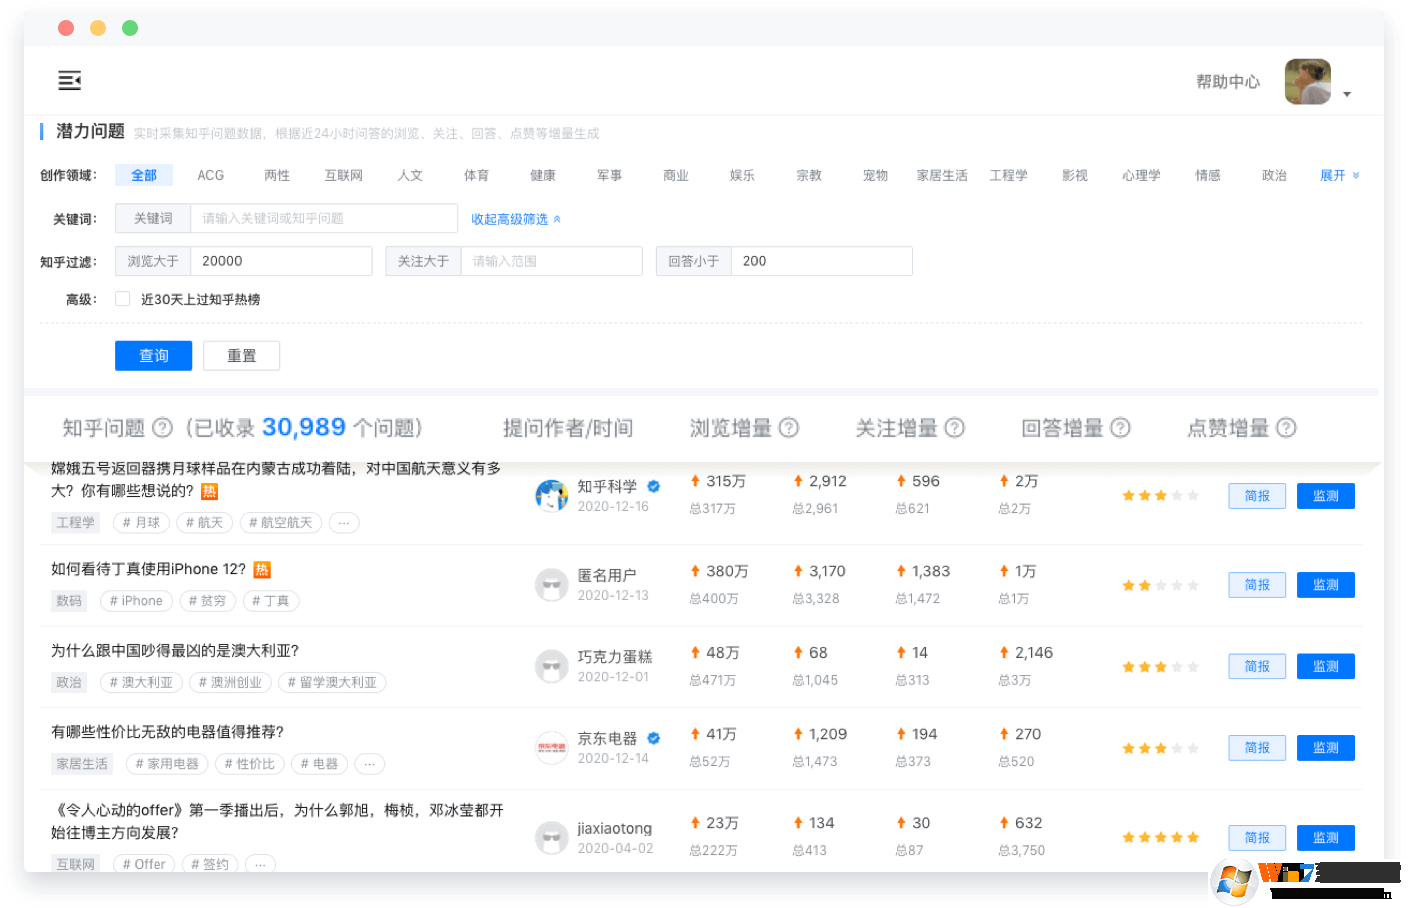Select the 娱乐 category tab

tap(742, 174)
